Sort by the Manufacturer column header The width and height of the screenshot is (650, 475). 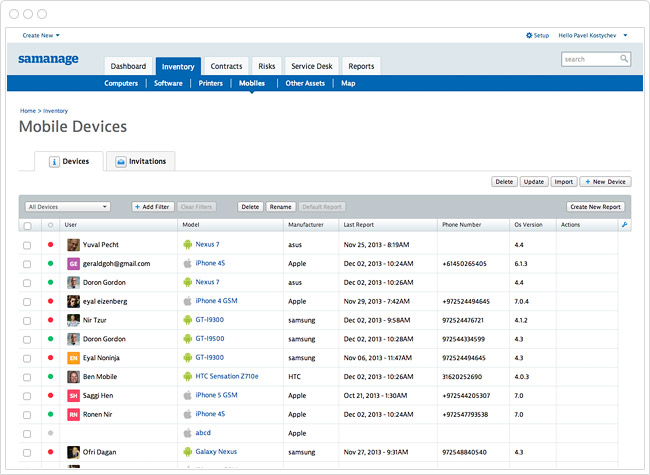(x=306, y=225)
